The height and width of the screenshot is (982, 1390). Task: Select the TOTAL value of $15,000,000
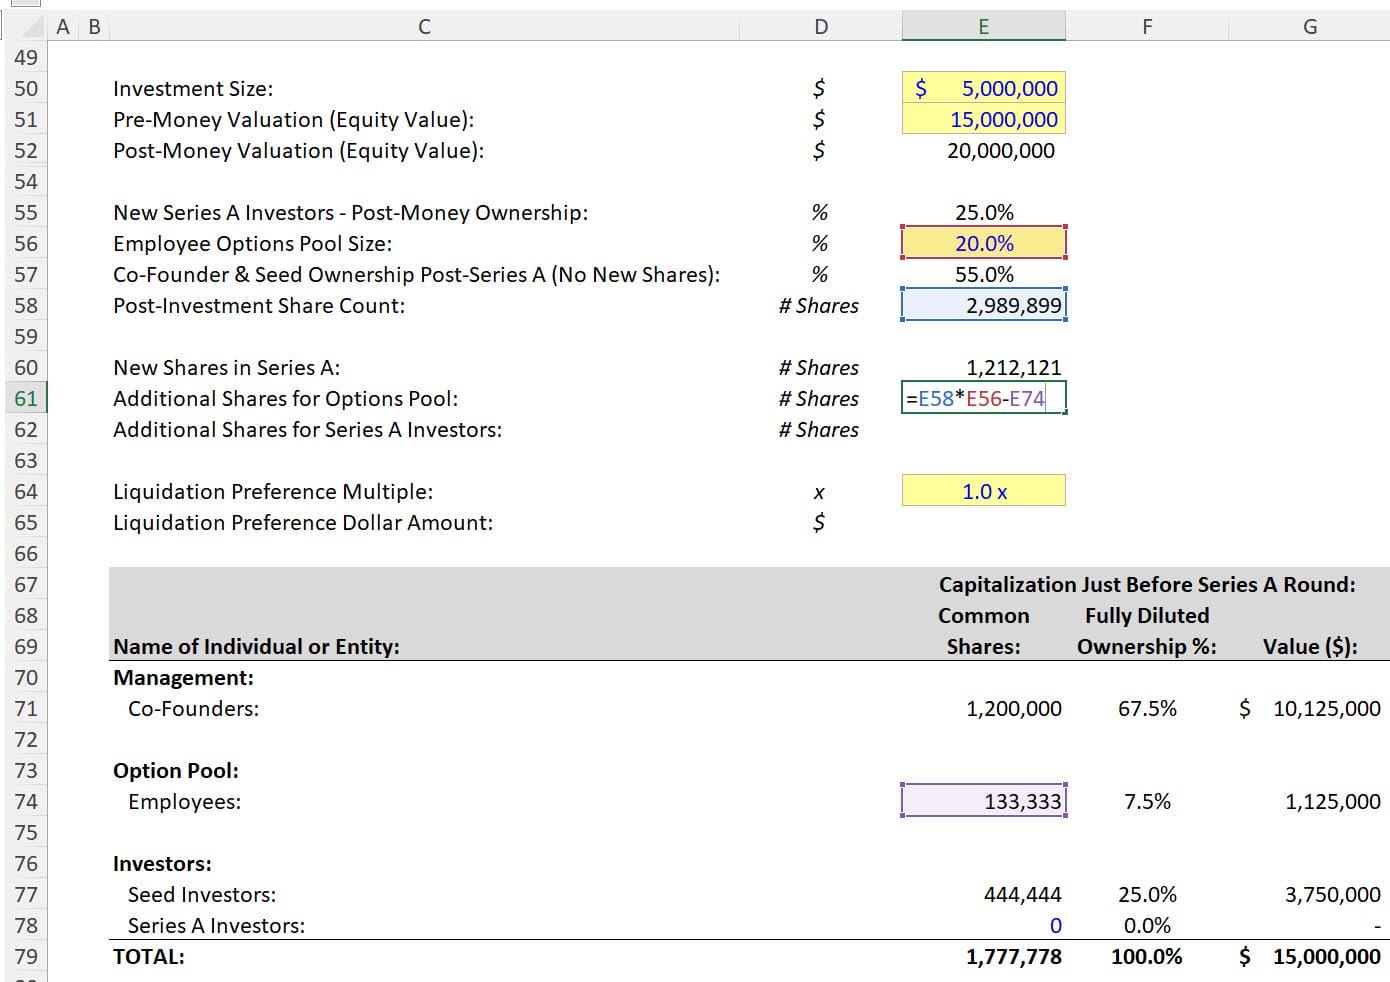pyautogui.click(x=1310, y=956)
